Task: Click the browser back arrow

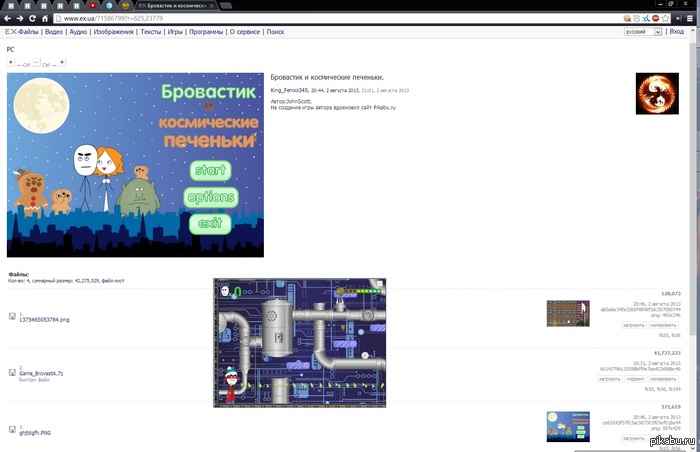Action: (7, 19)
